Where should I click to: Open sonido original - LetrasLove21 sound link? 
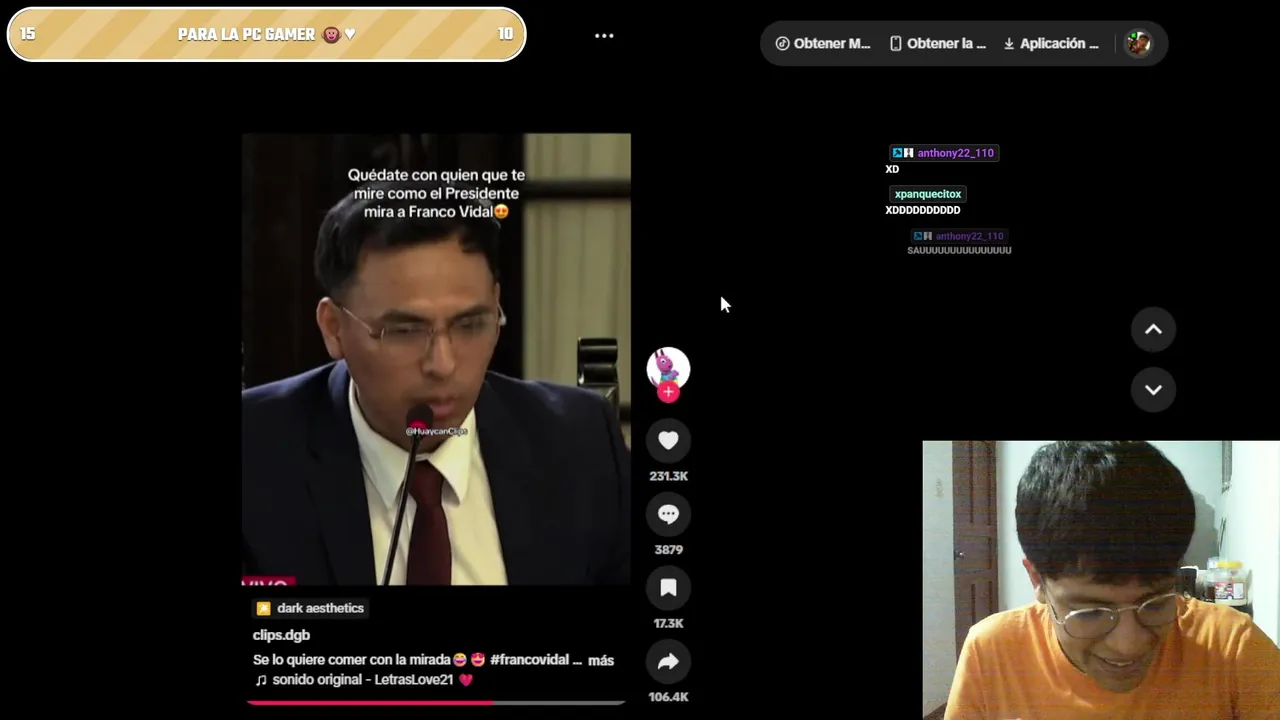pyautogui.click(x=363, y=680)
